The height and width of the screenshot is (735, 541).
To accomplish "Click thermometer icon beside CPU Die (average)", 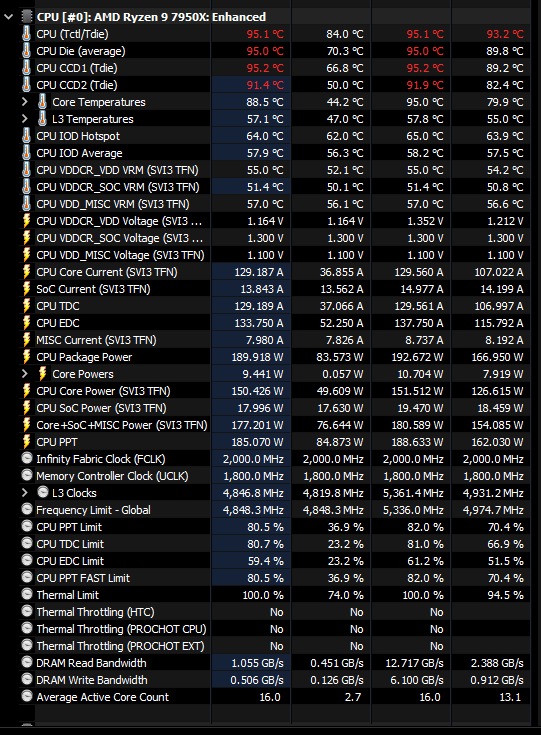I will (x=27, y=51).
